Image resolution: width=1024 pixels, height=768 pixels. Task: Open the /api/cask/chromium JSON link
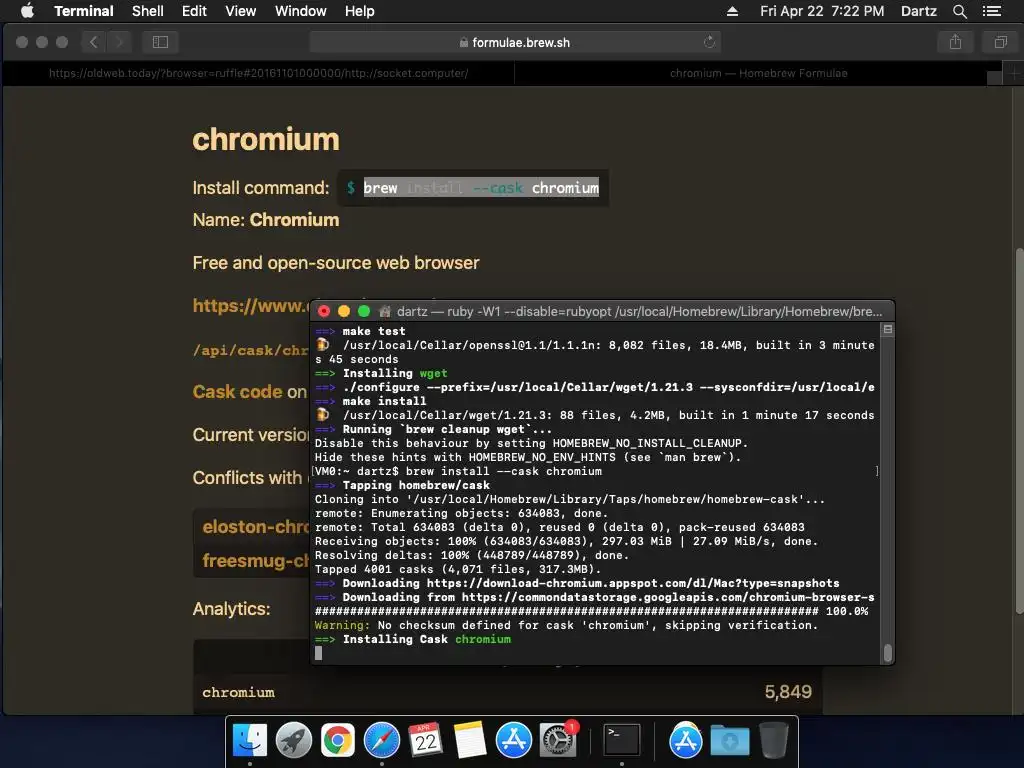(251, 350)
